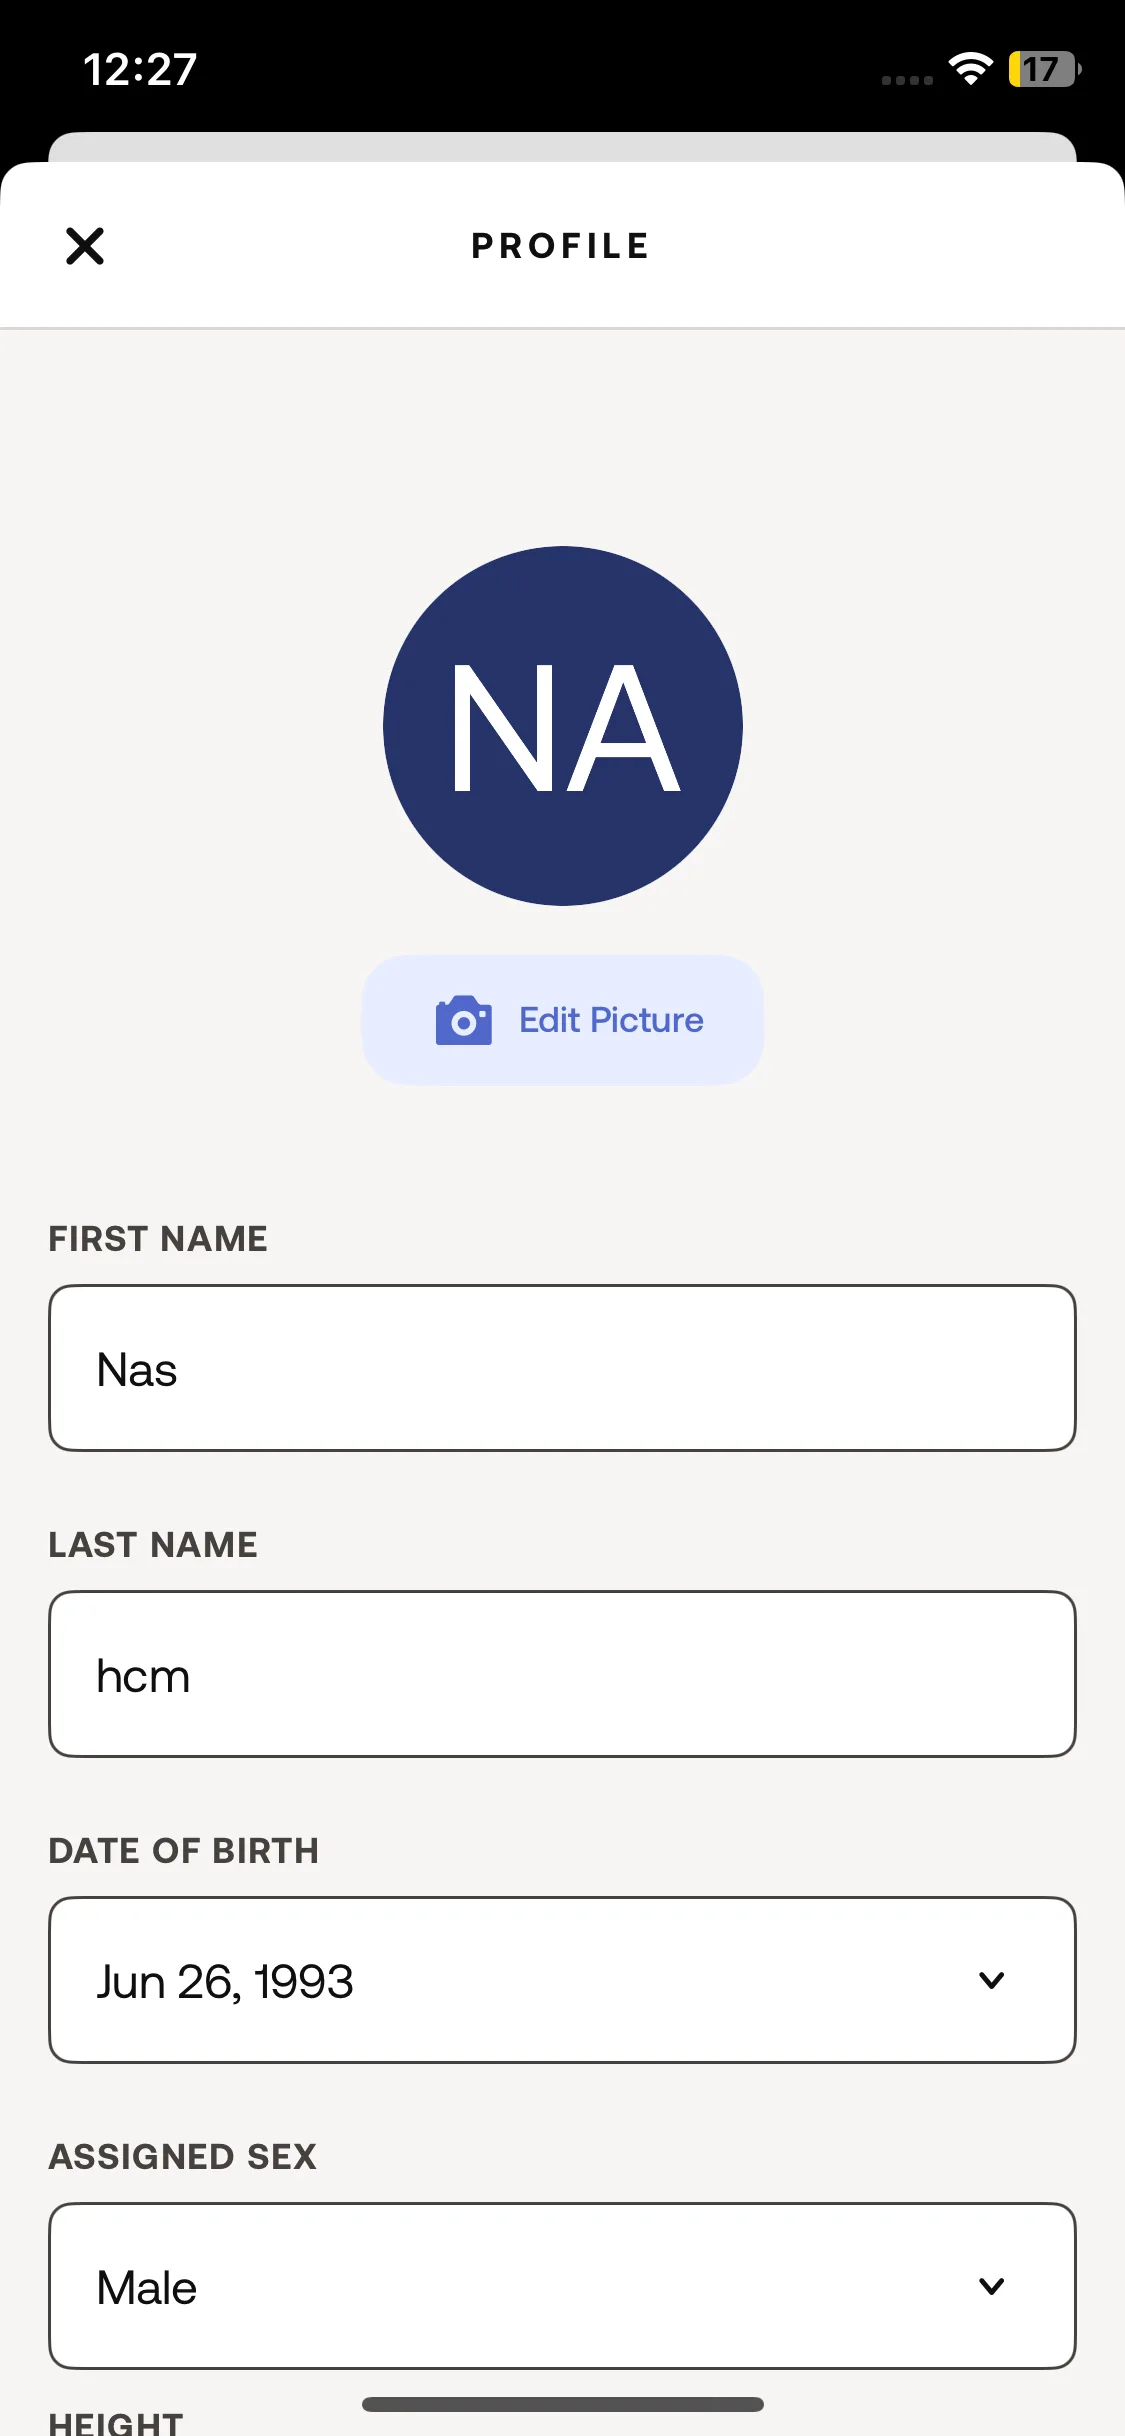Open the Assigned Sex dropdown showing Male
1125x2436 pixels.
click(563, 2286)
